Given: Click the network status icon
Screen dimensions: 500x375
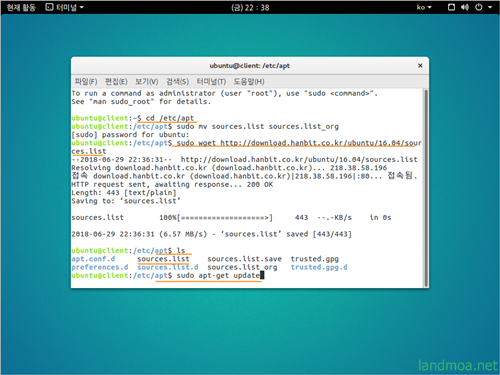Looking at the screenshot, I should 451,7.
